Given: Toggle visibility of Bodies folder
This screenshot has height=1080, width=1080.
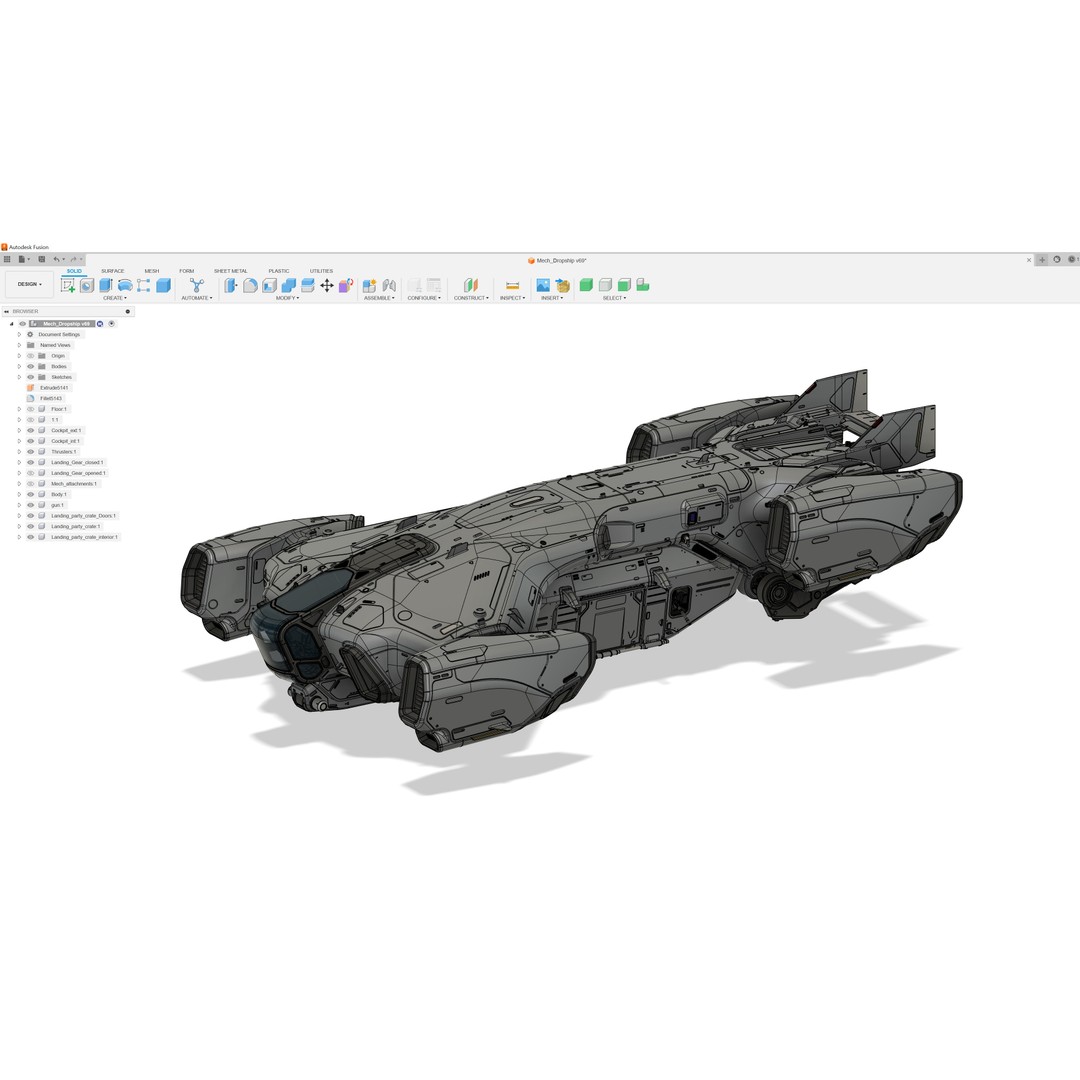Looking at the screenshot, I should [30, 366].
